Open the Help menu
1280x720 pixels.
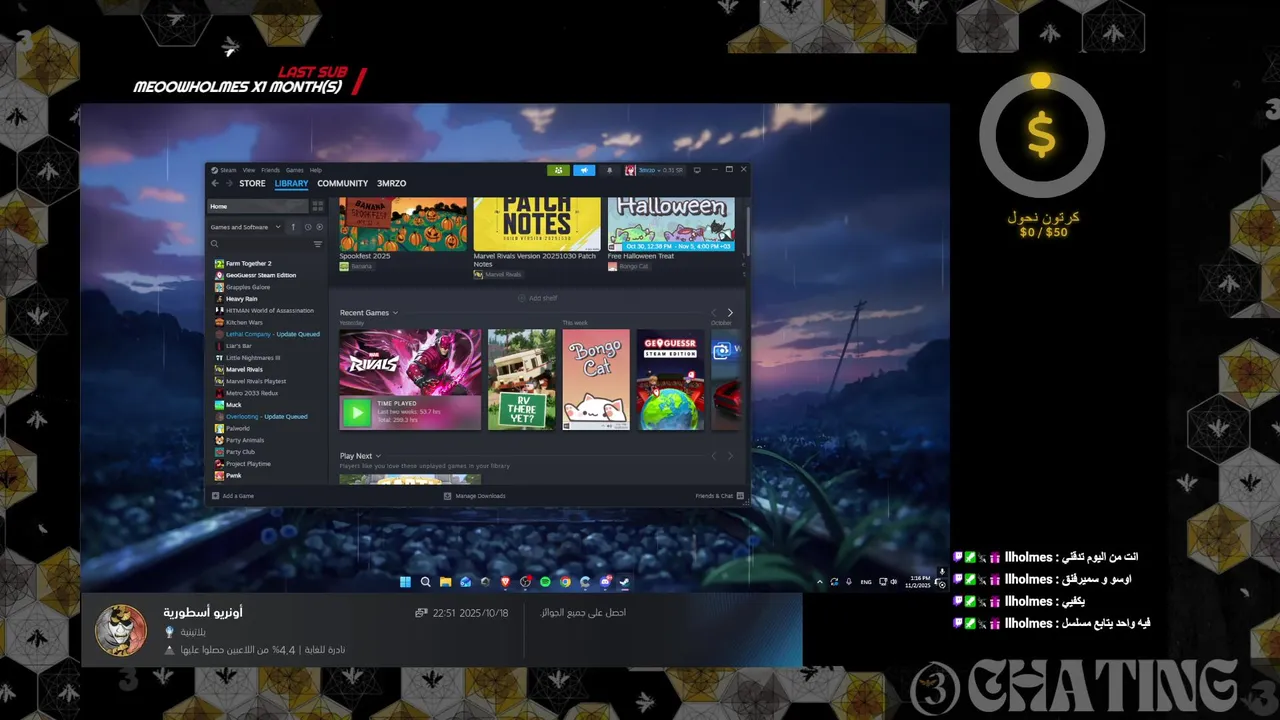316,170
